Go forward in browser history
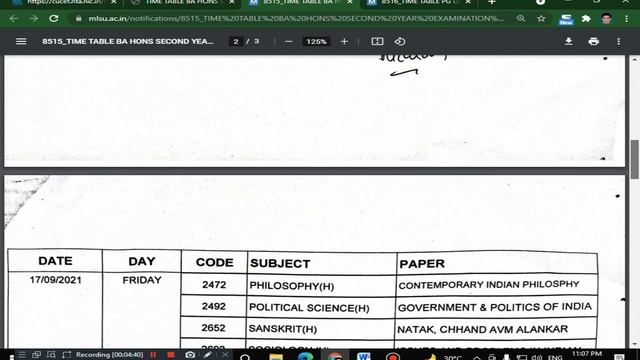The width and height of the screenshot is (640, 360). tap(33, 18)
